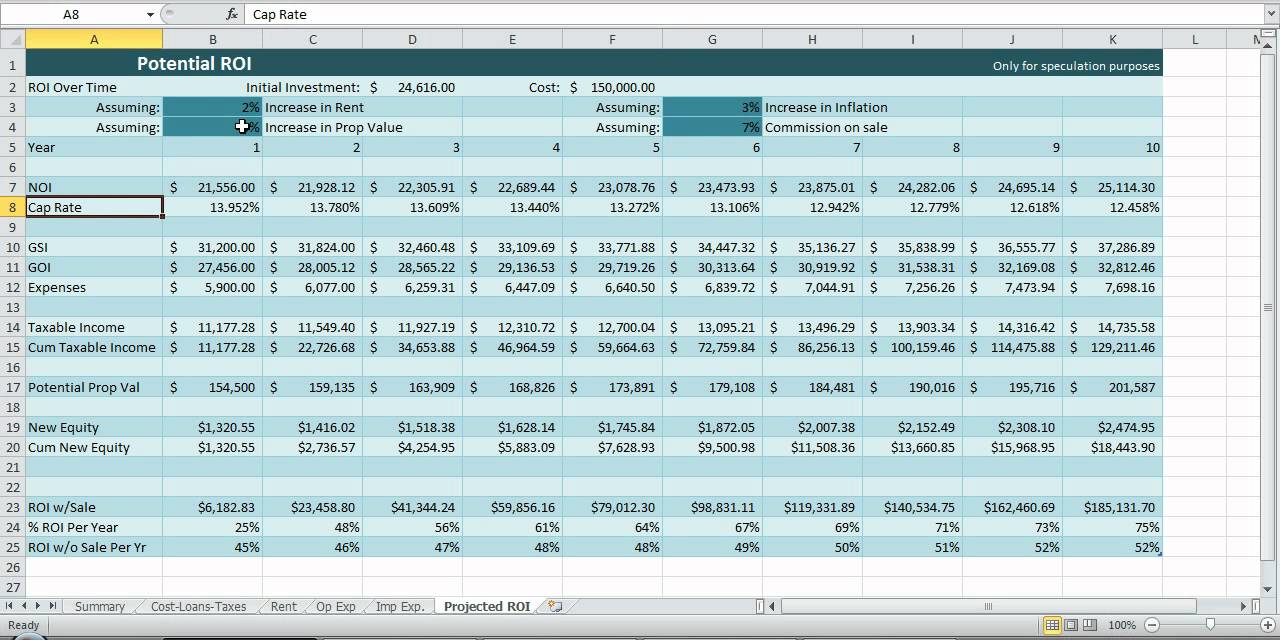Jump to the first sheet tab arrow

[x=10, y=606]
